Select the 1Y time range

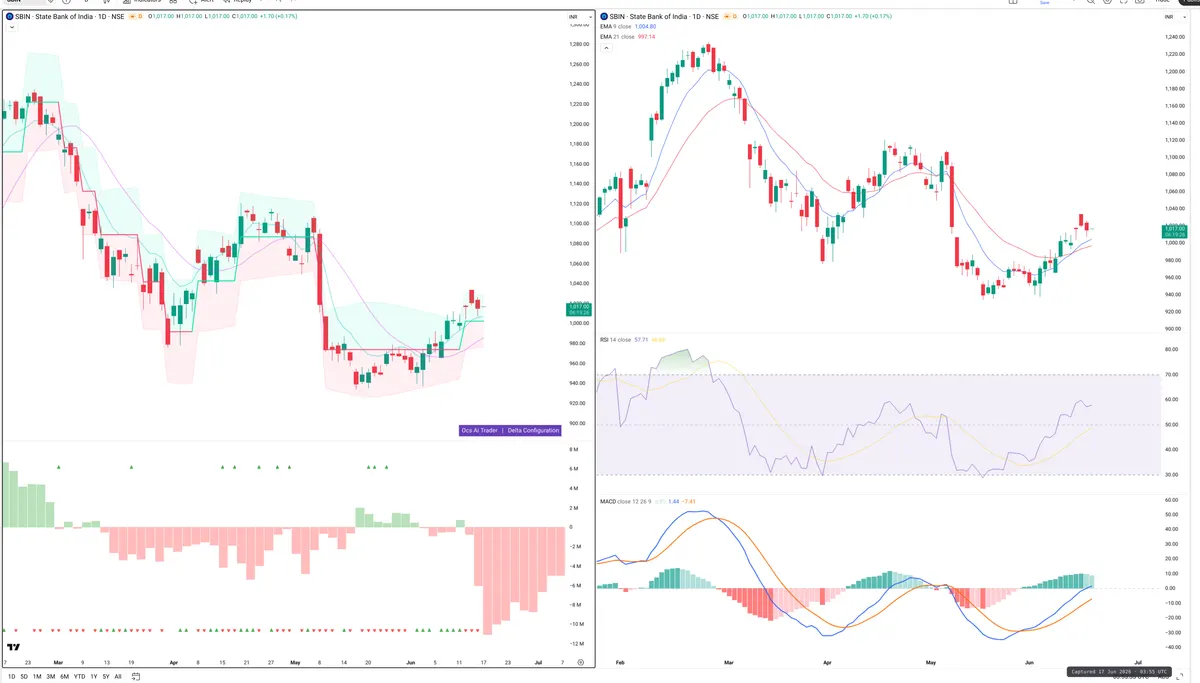[94, 677]
